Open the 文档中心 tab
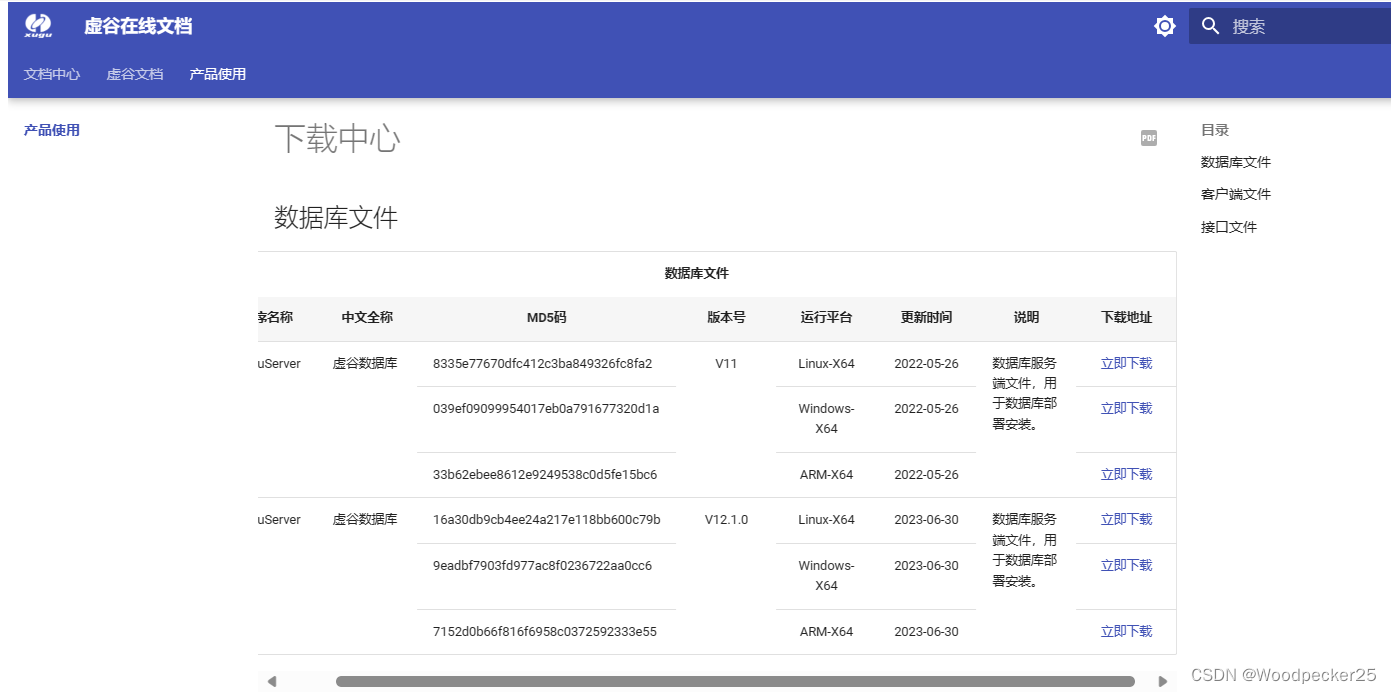 pos(52,74)
